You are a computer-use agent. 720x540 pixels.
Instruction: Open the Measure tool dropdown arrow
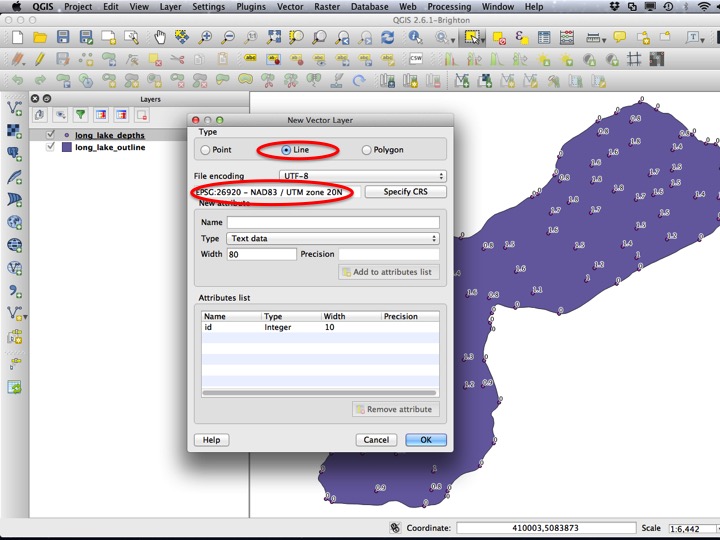click(x=604, y=40)
